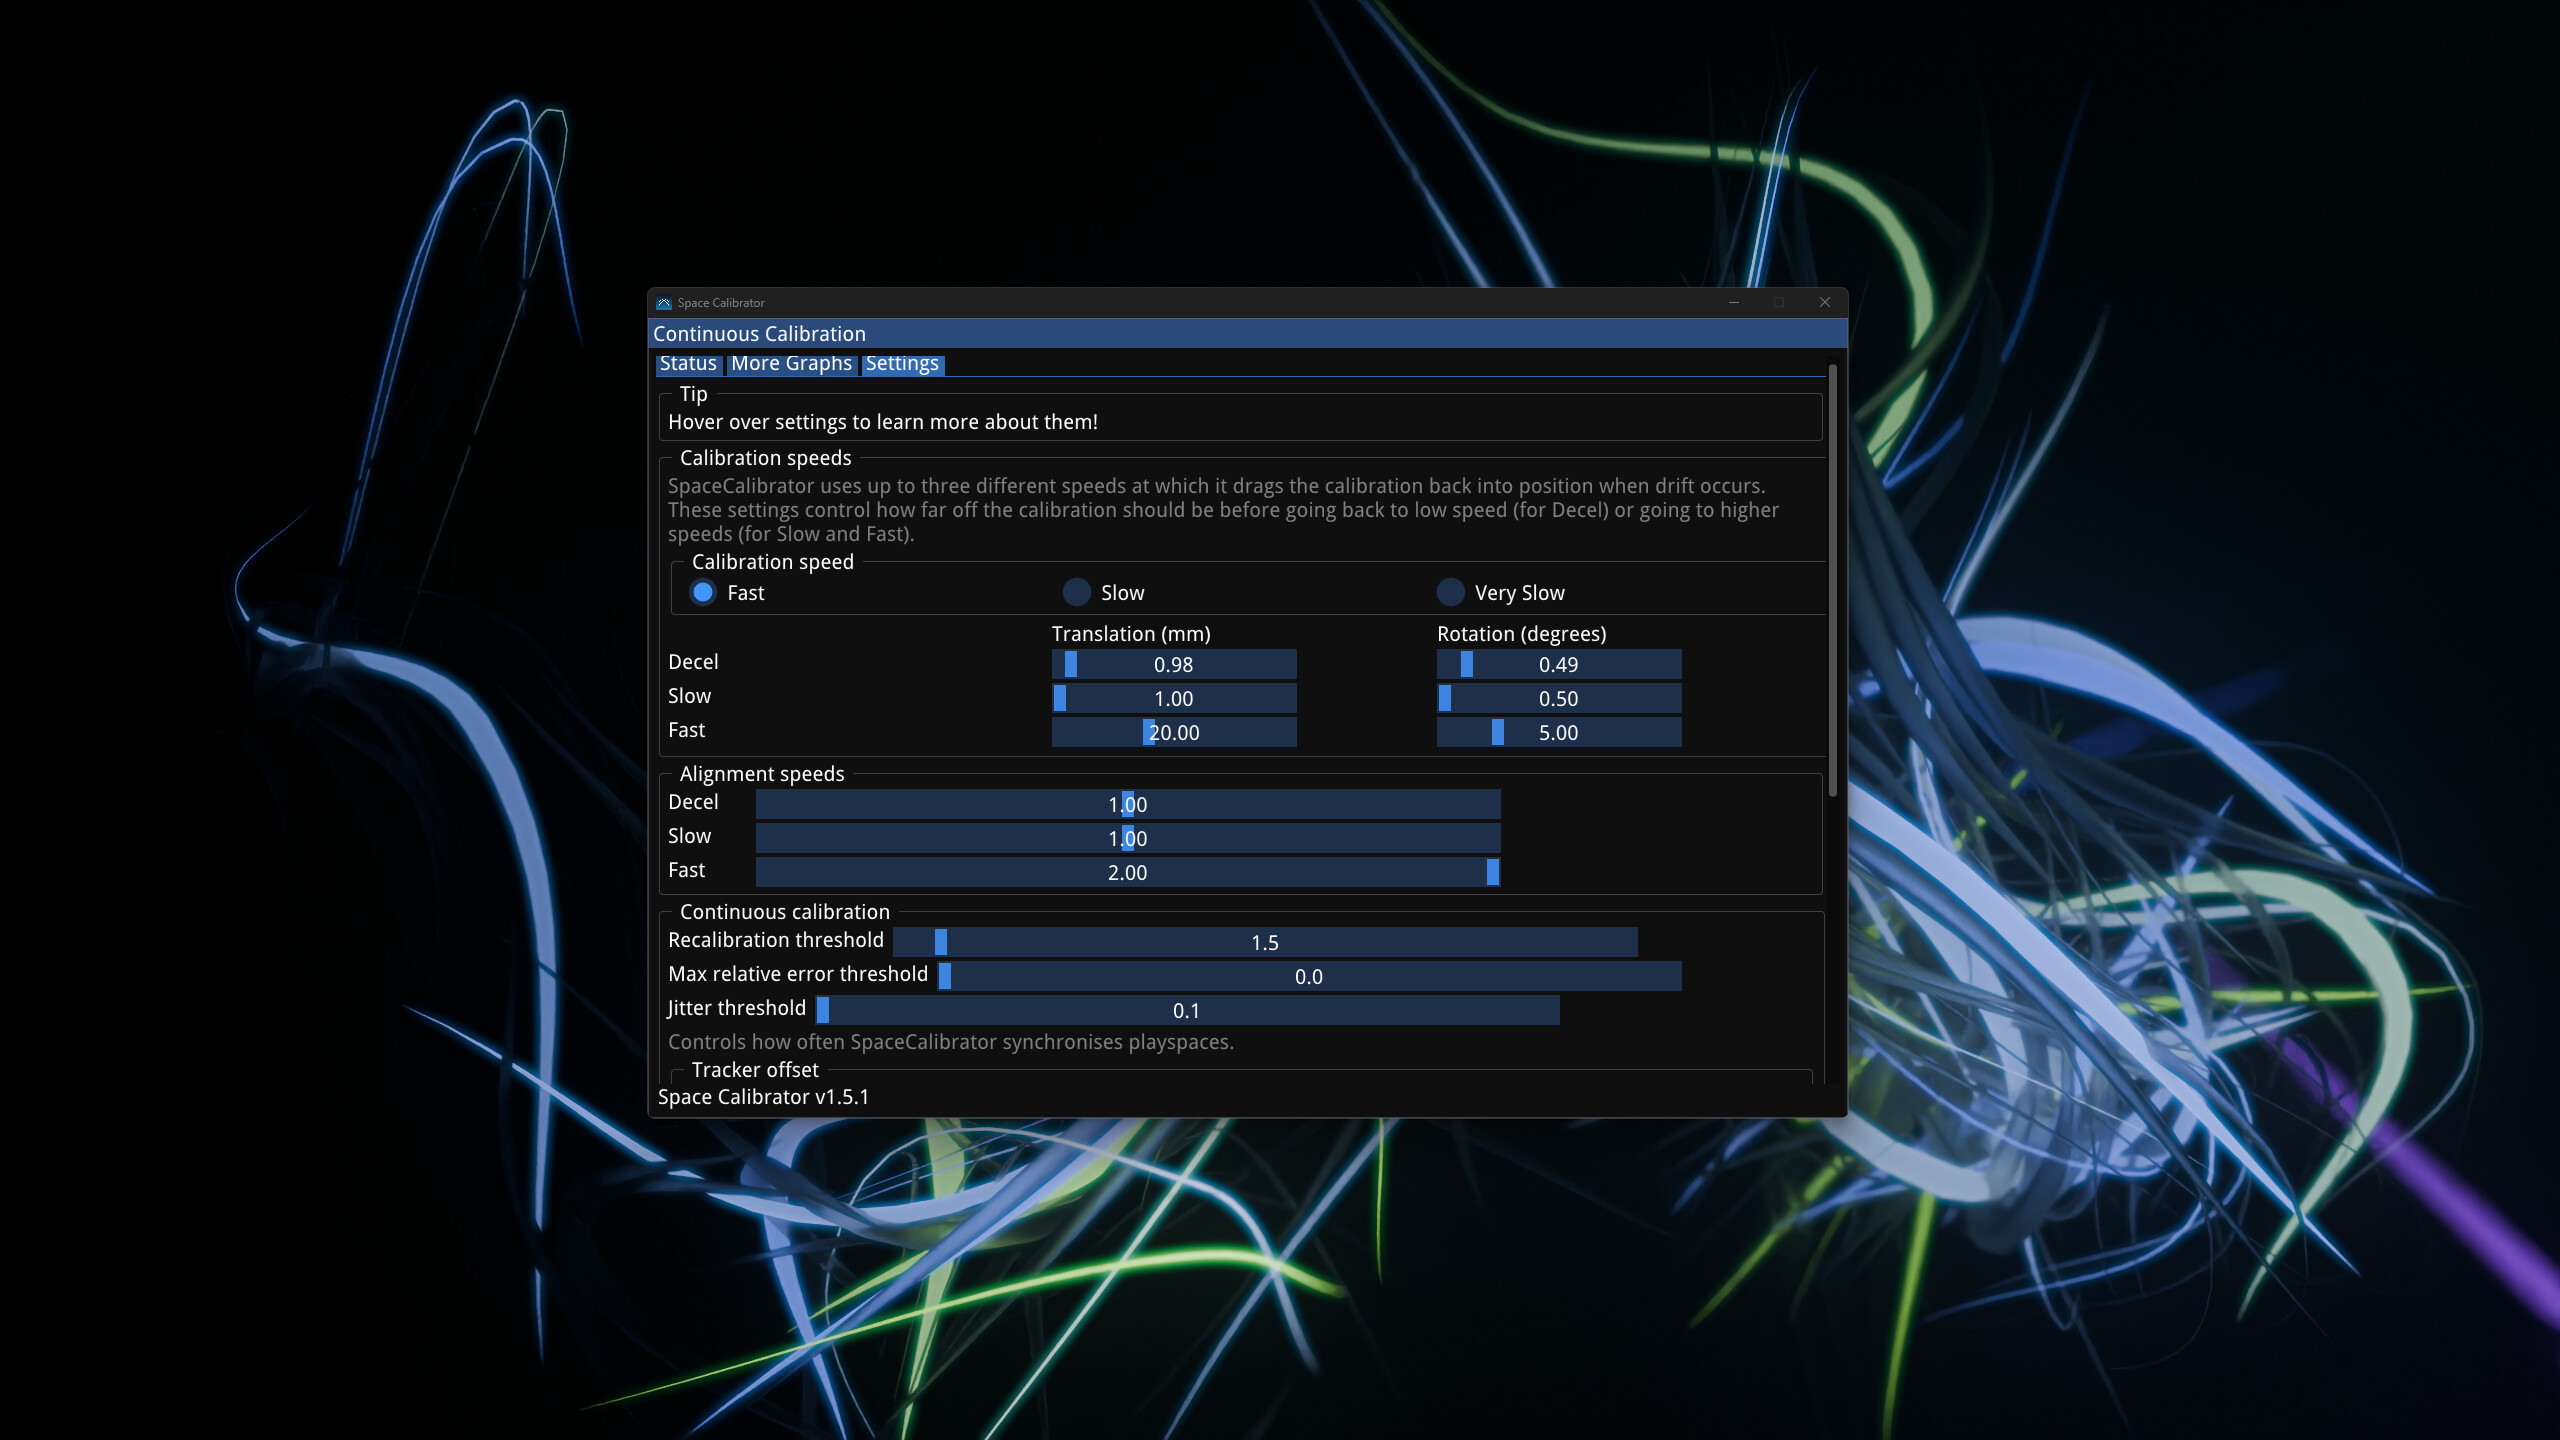Select the Slow calibration speed option
Screen dimensions: 2560x1440
click(1076, 592)
